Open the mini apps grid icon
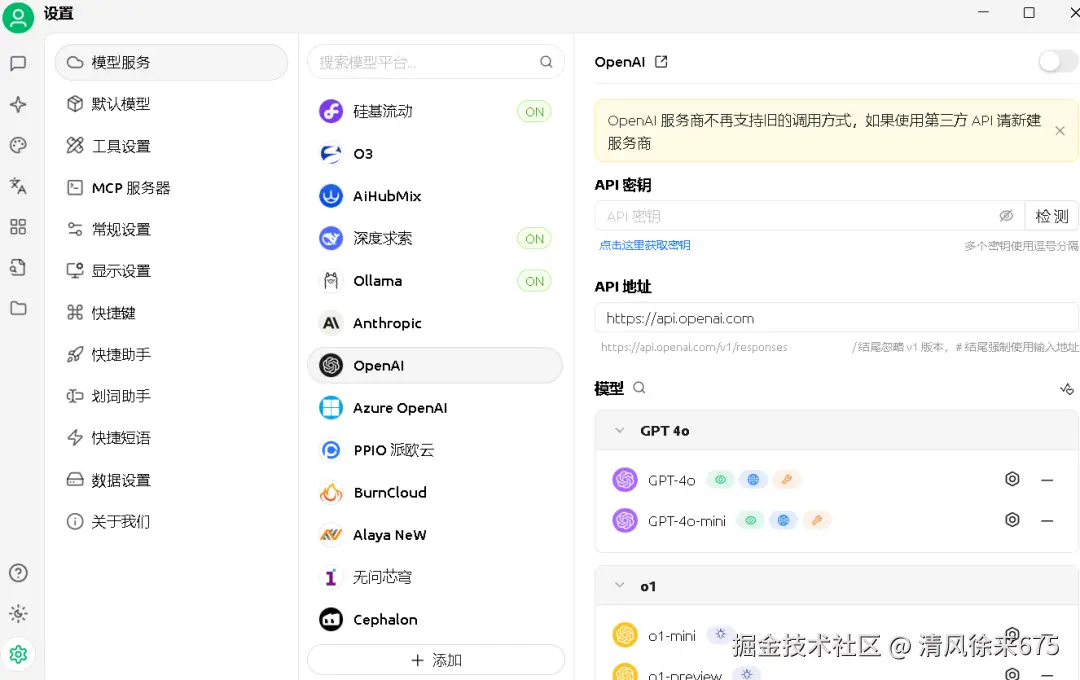Screen dimensions: 1080x680 pos(18,227)
